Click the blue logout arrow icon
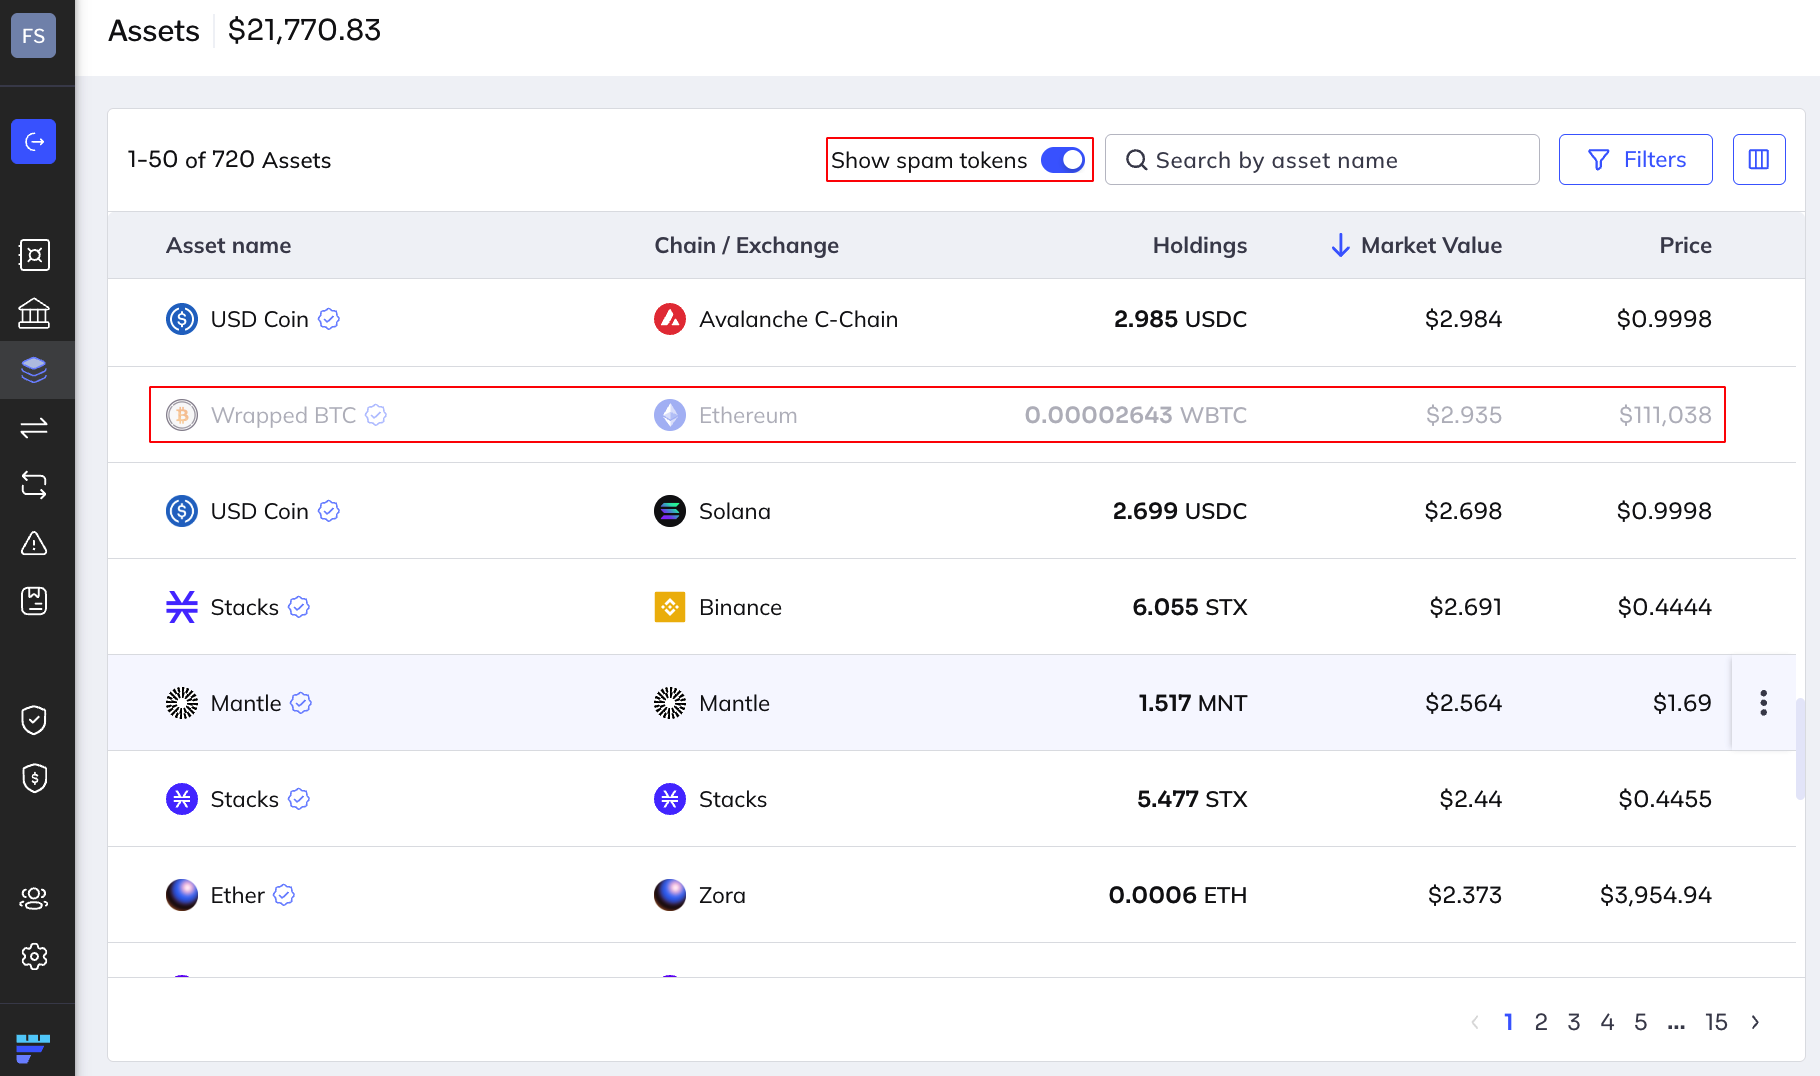 pyautogui.click(x=34, y=142)
